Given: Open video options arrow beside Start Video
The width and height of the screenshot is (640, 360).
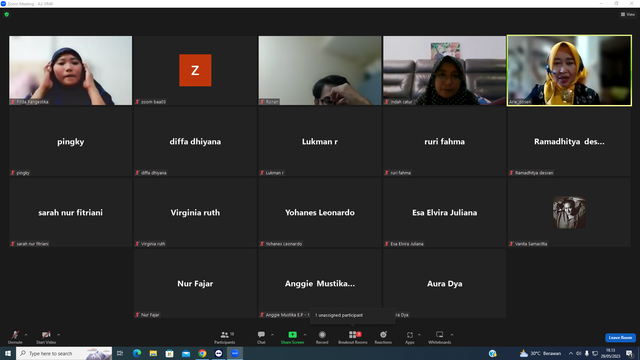Looking at the screenshot, I should pyautogui.click(x=59, y=335).
